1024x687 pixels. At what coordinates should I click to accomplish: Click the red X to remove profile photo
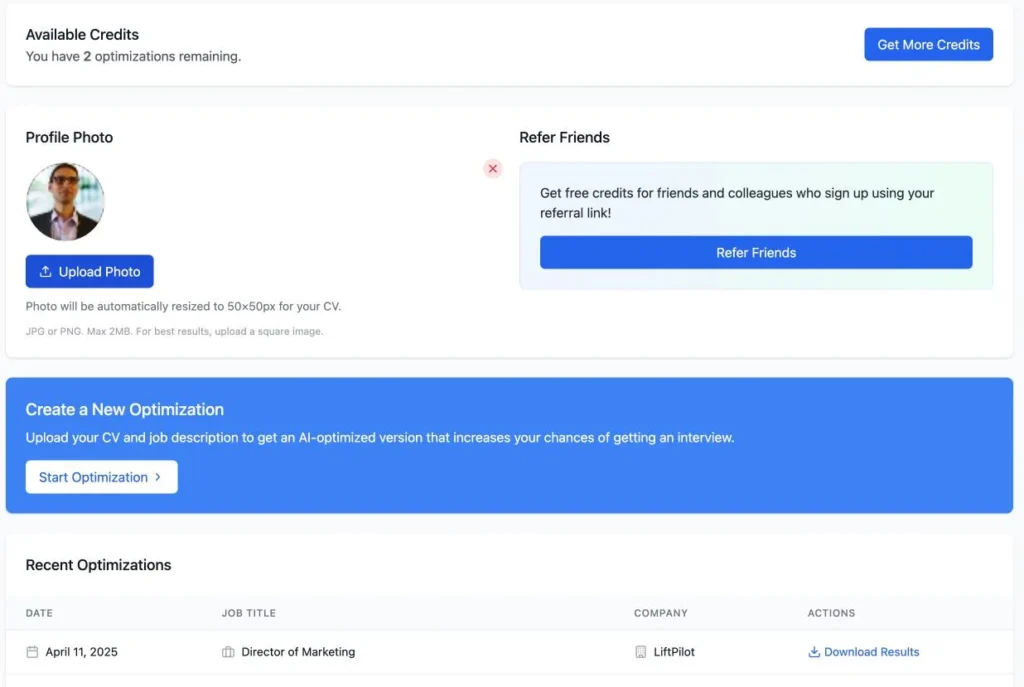click(492, 169)
